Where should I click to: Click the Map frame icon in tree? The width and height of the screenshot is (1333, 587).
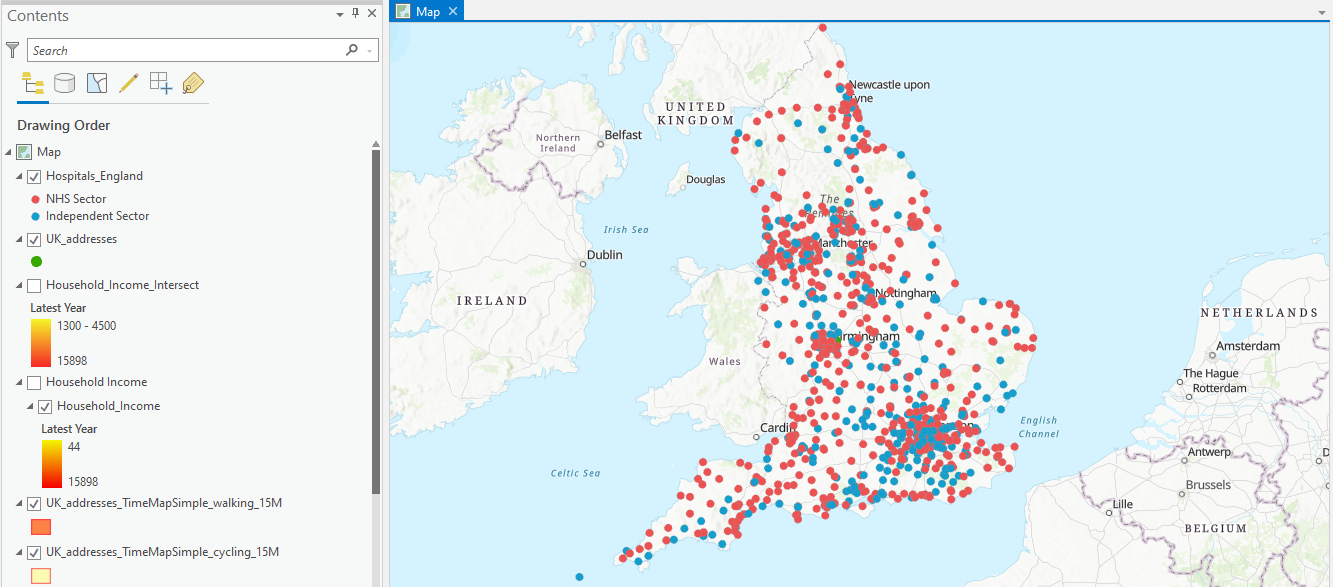pos(25,152)
